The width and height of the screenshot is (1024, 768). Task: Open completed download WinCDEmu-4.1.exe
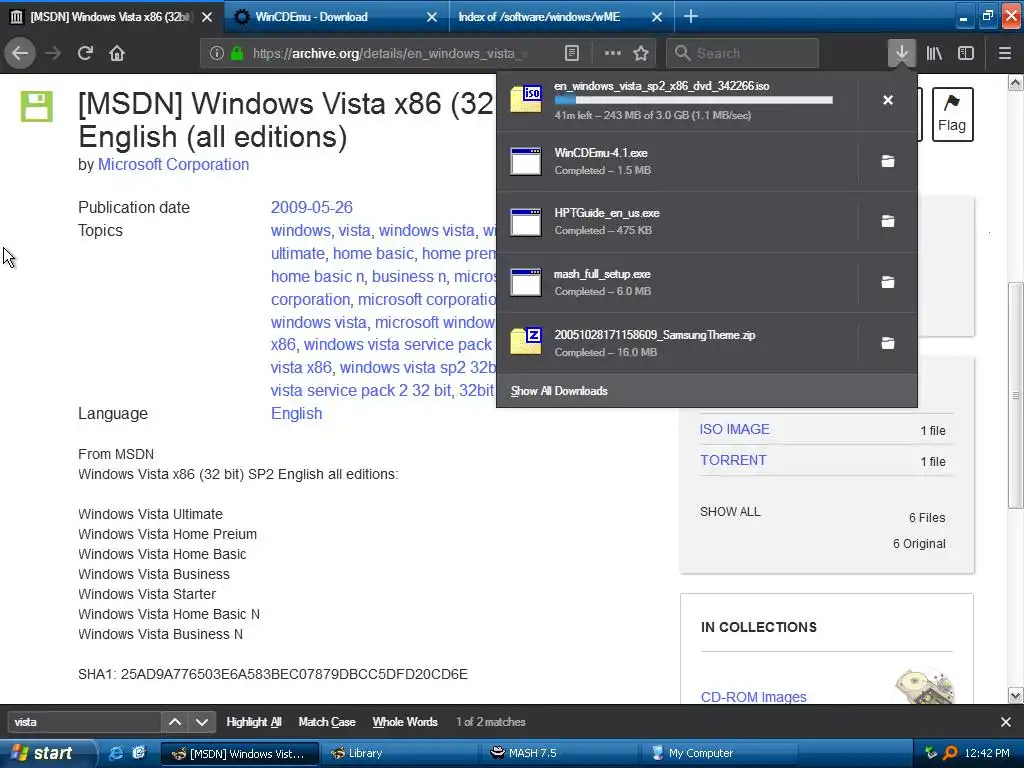point(677,161)
